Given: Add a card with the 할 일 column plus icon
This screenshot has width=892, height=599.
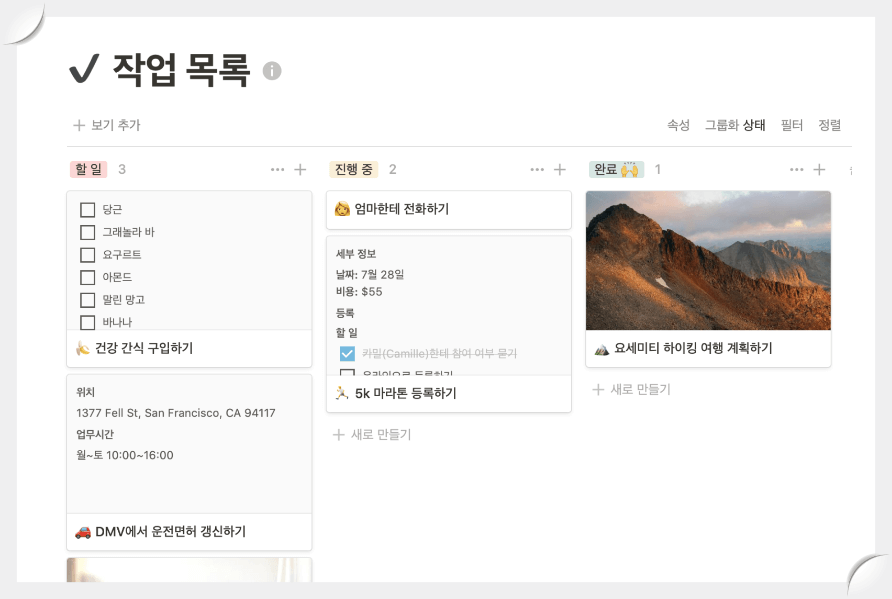Looking at the screenshot, I should [x=301, y=169].
